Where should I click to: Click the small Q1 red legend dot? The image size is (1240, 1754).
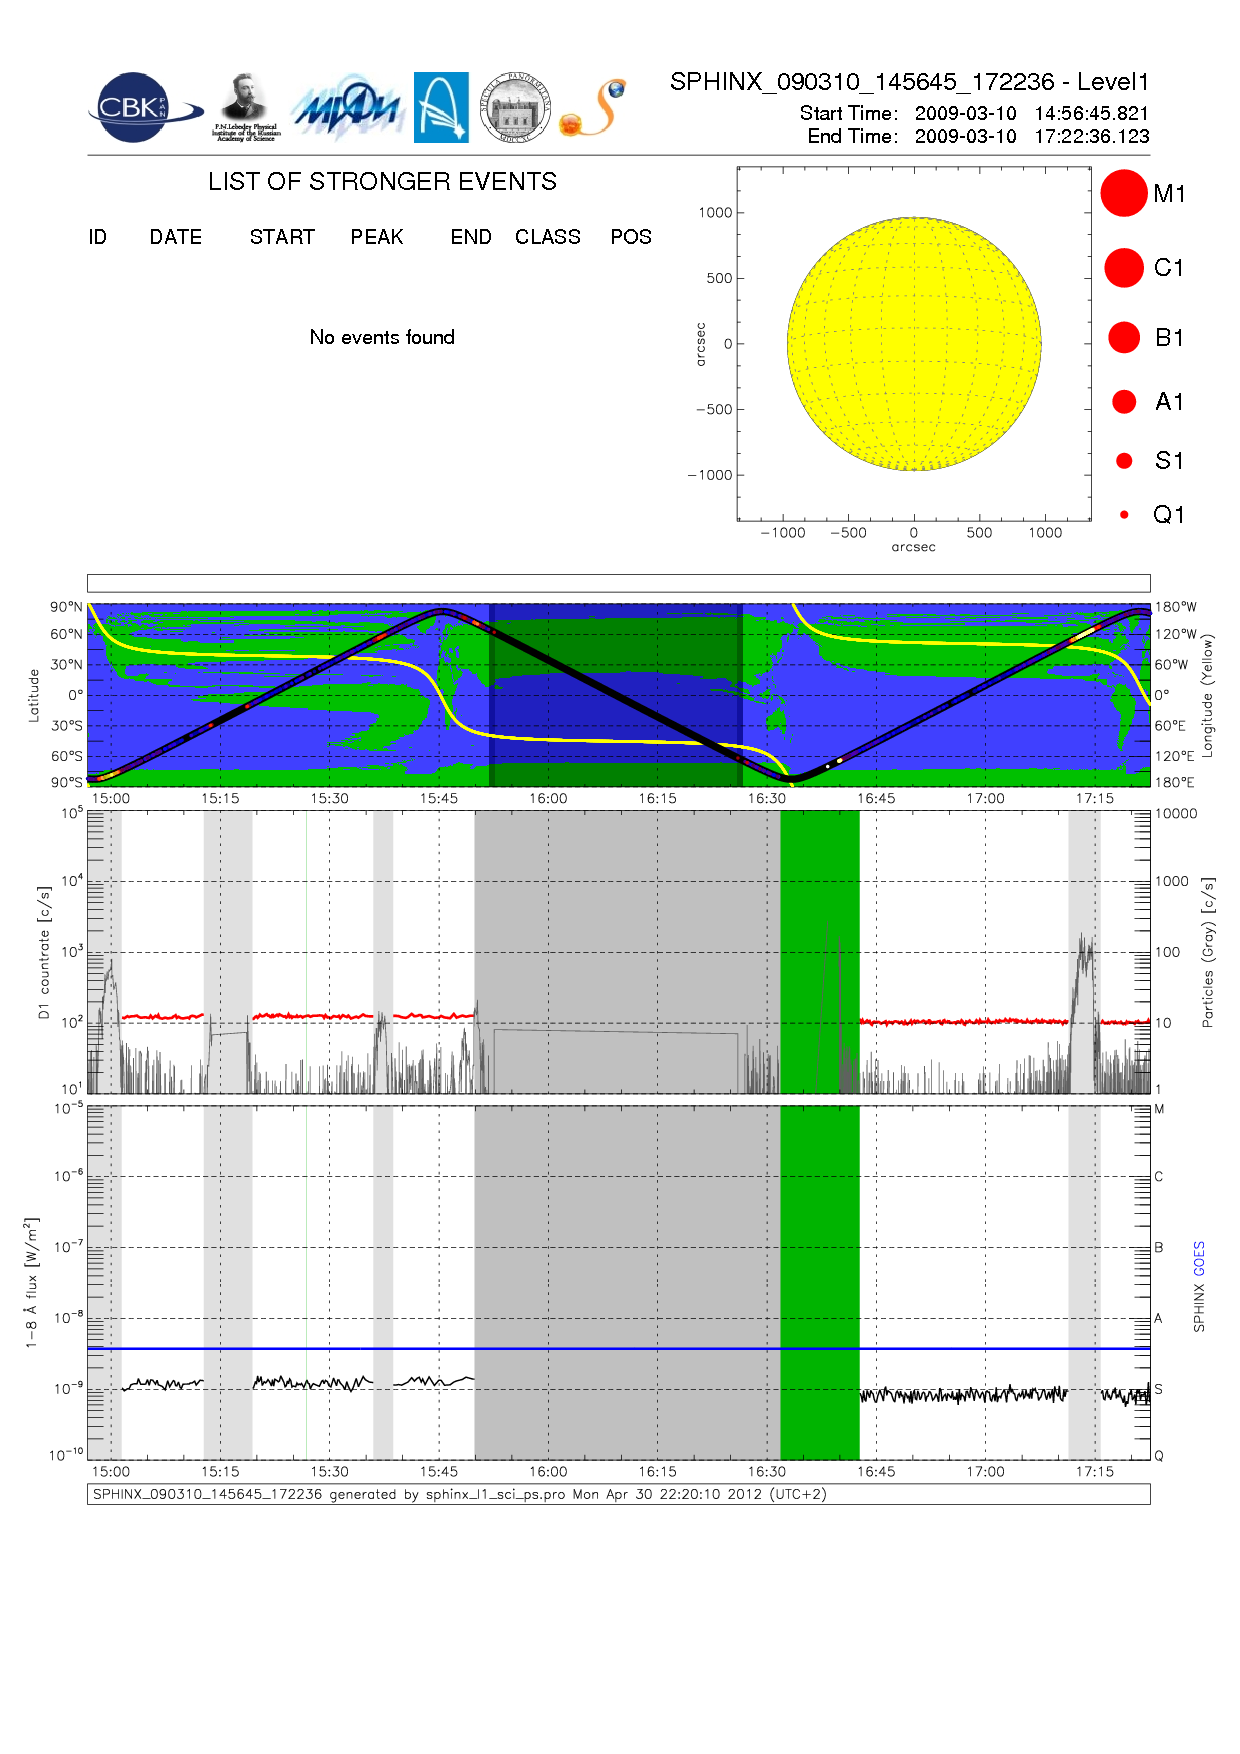[x=1124, y=515]
